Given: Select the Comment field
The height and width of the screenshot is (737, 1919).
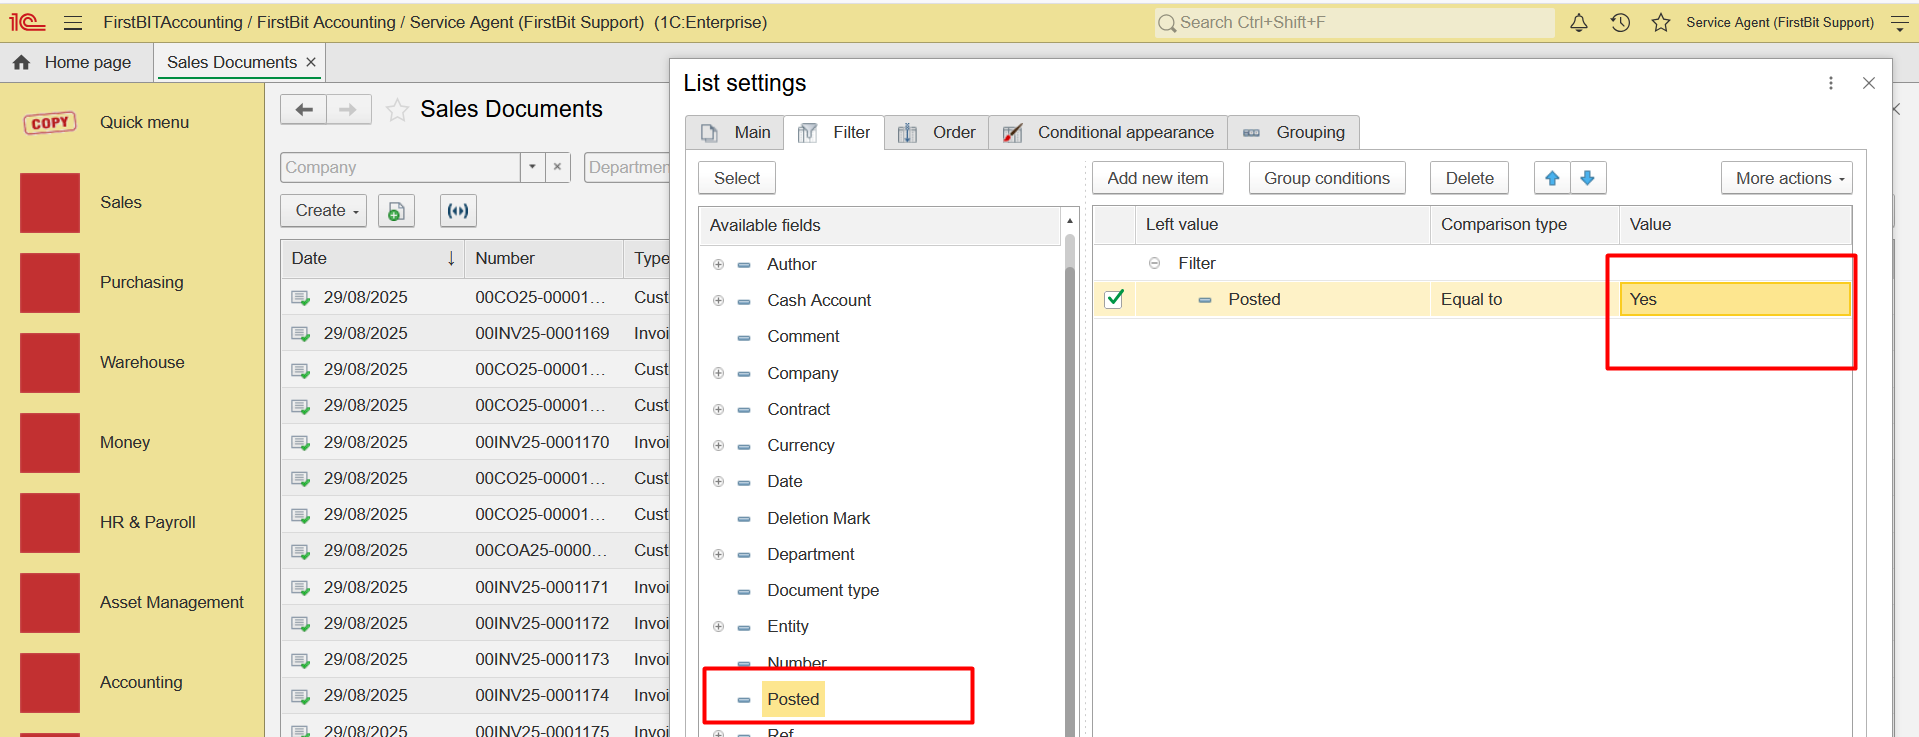Looking at the screenshot, I should click(803, 336).
